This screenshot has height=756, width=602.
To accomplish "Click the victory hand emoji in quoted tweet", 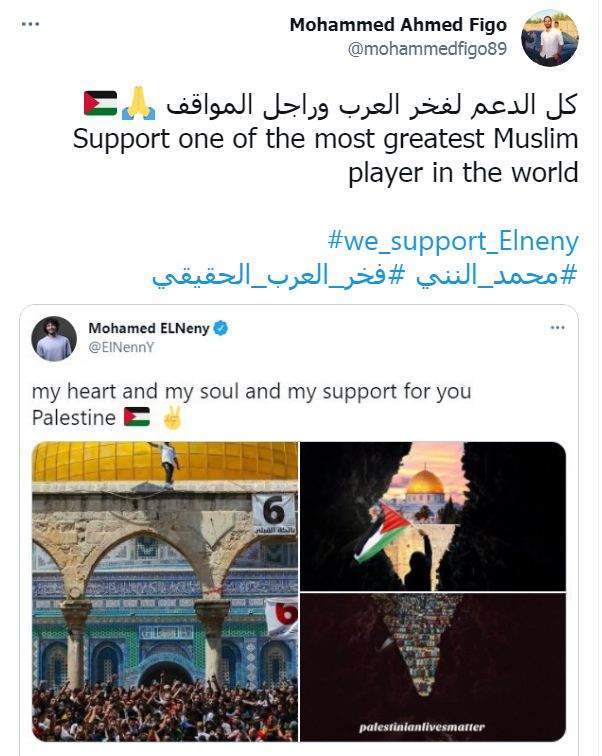I will pos(172,417).
